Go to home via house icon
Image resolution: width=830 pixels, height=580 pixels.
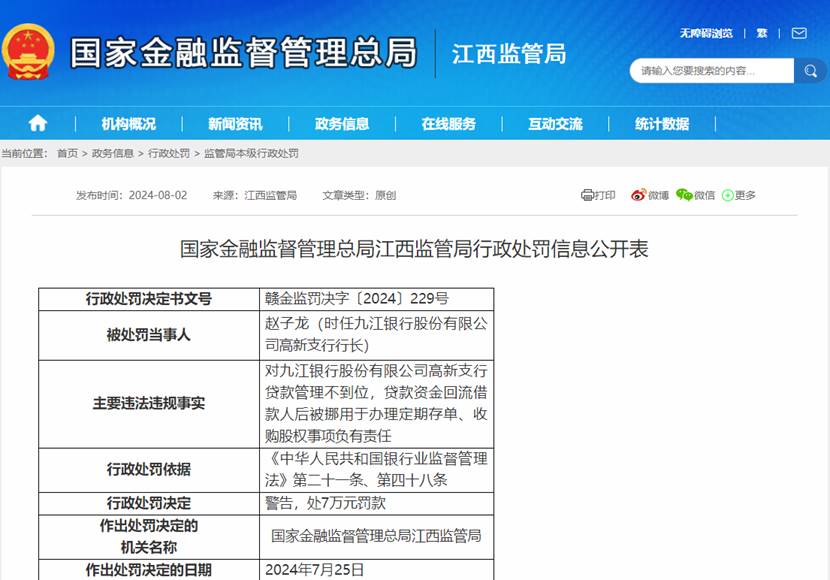pyautogui.click(x=38, y=124)
